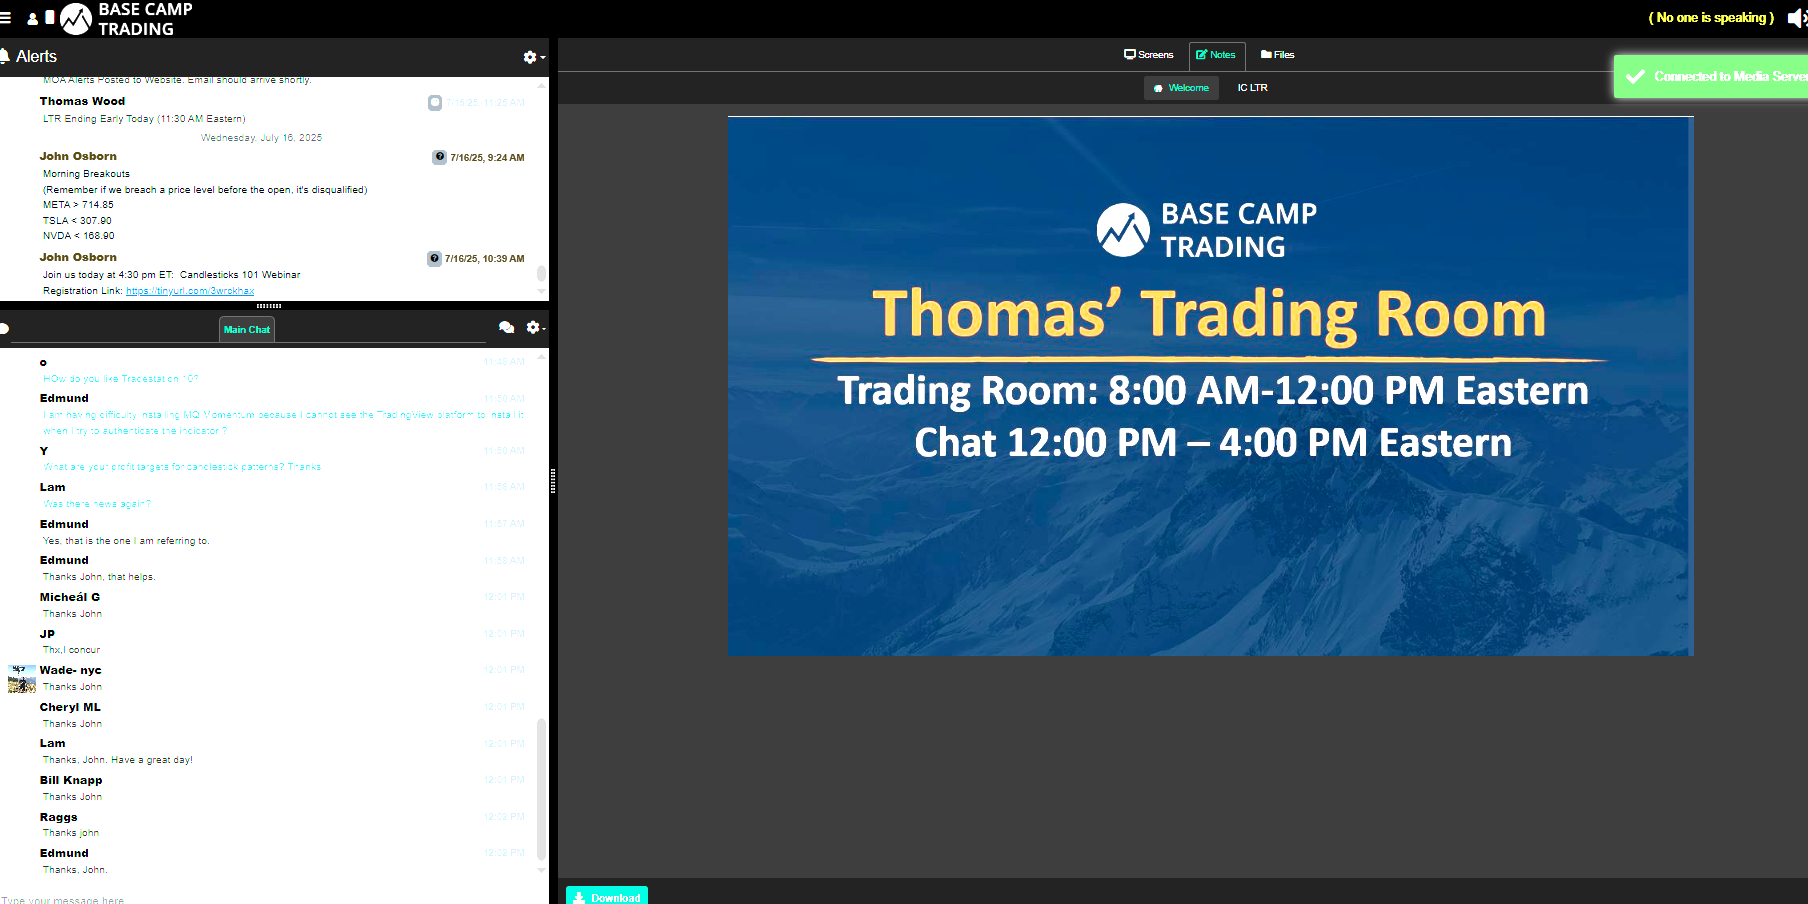Screen dimensions: 1808x904
Task: Click the Alerts panel title
Action: tap(36, 57)
